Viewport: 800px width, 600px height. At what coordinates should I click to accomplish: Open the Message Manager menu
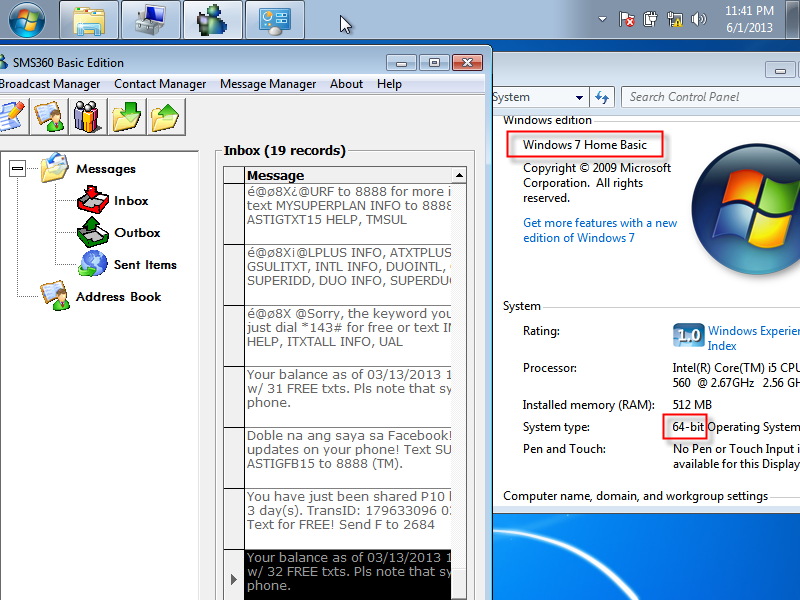(x=267, y=84)
